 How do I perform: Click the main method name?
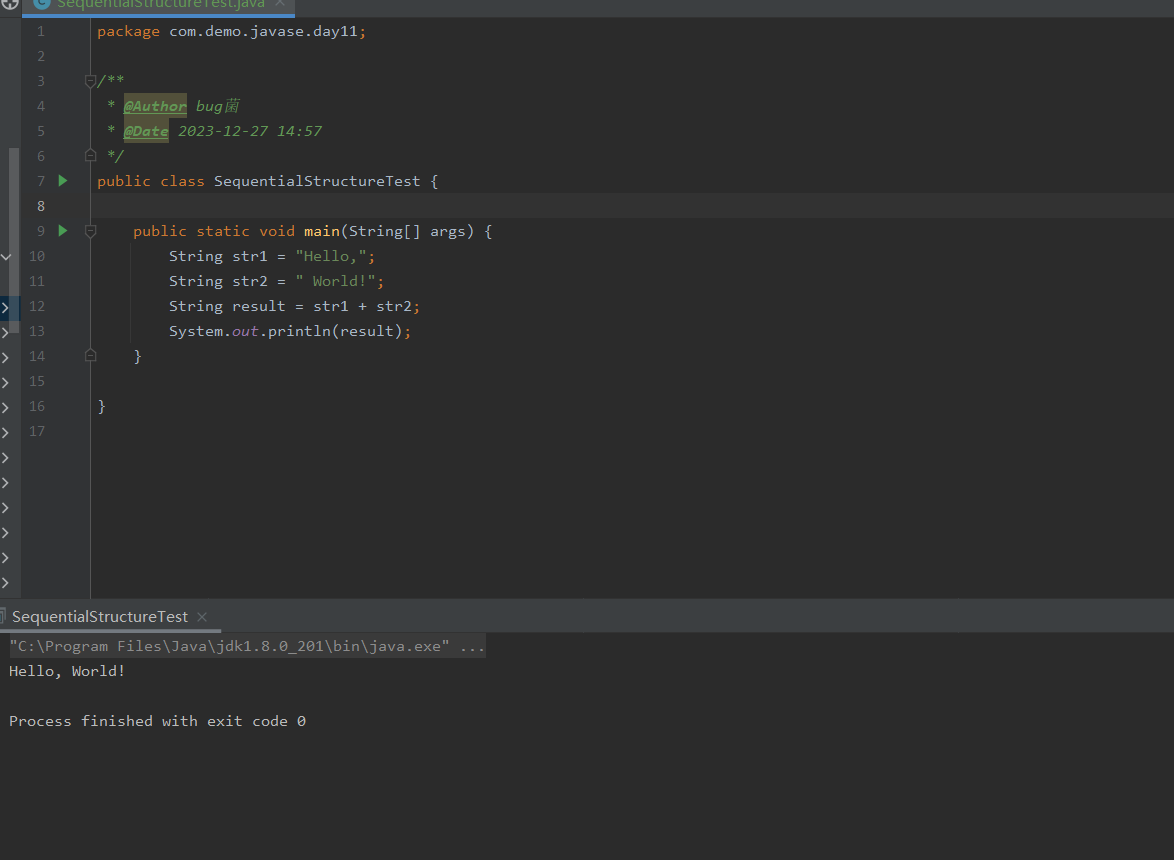pos(321,231)
